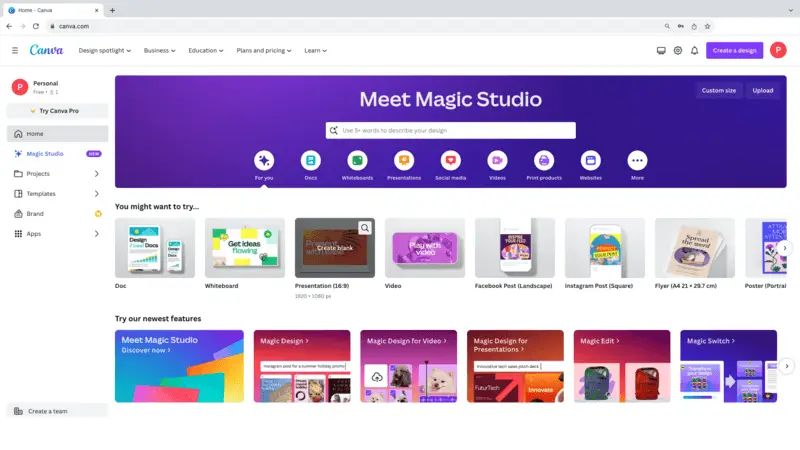Open the Doc design thumbnail
Viewport: 800px width, 450px height.
[155, 248]
